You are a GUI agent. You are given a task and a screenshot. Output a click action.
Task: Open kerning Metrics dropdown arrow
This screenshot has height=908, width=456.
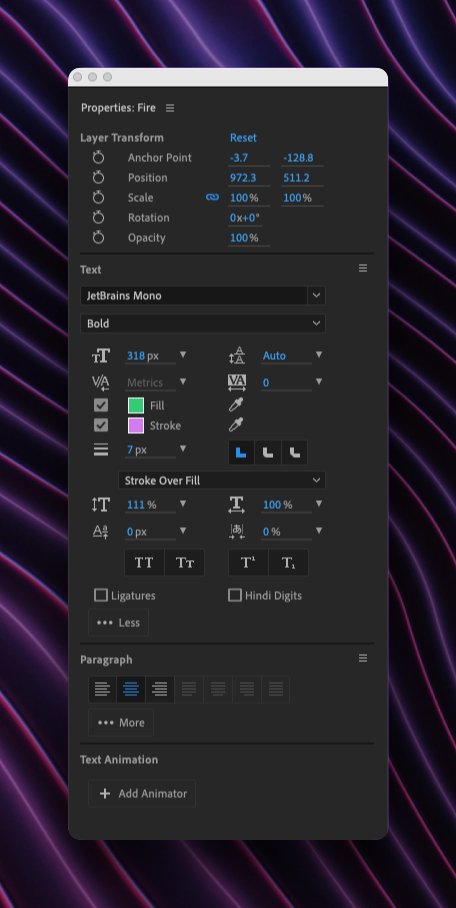[x=183, y=381]
